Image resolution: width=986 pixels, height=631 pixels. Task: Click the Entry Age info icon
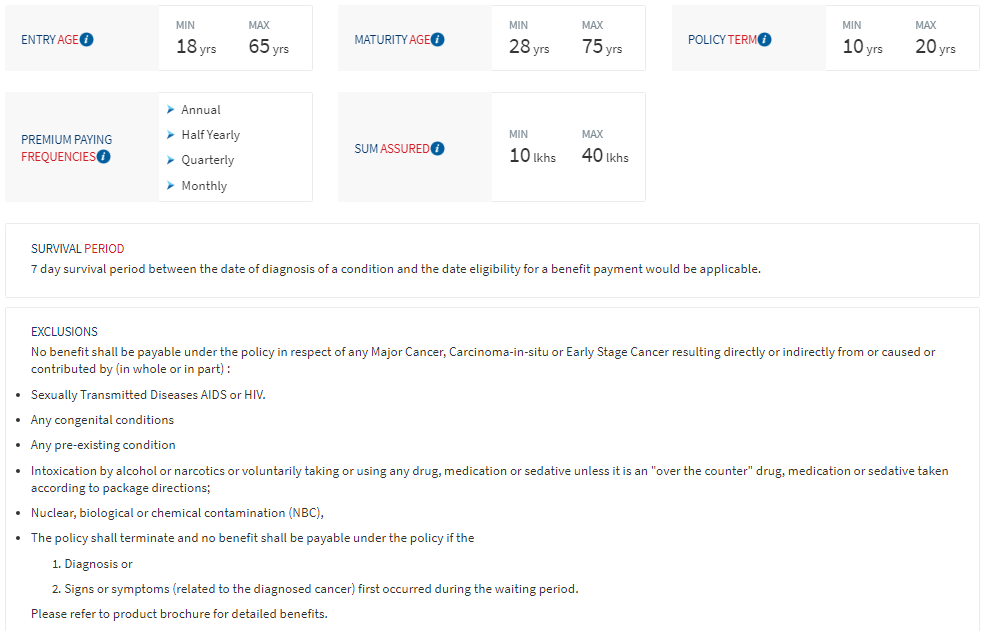click(x=87, y=40)
